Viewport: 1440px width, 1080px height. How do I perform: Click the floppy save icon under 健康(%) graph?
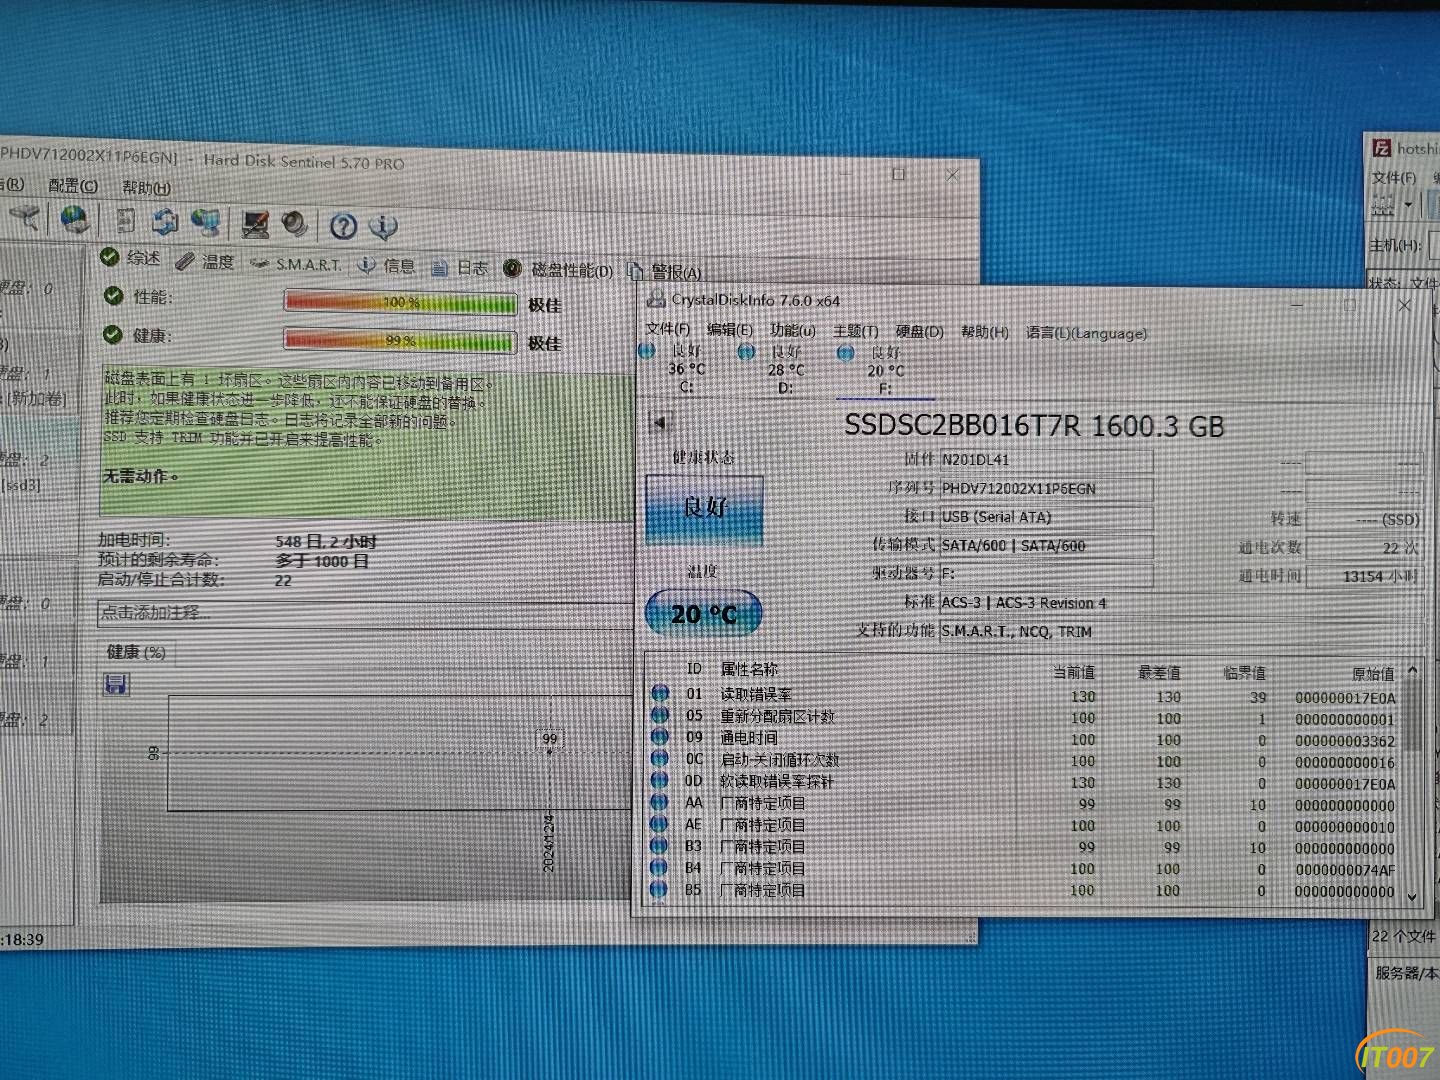[x=116, y=684]
